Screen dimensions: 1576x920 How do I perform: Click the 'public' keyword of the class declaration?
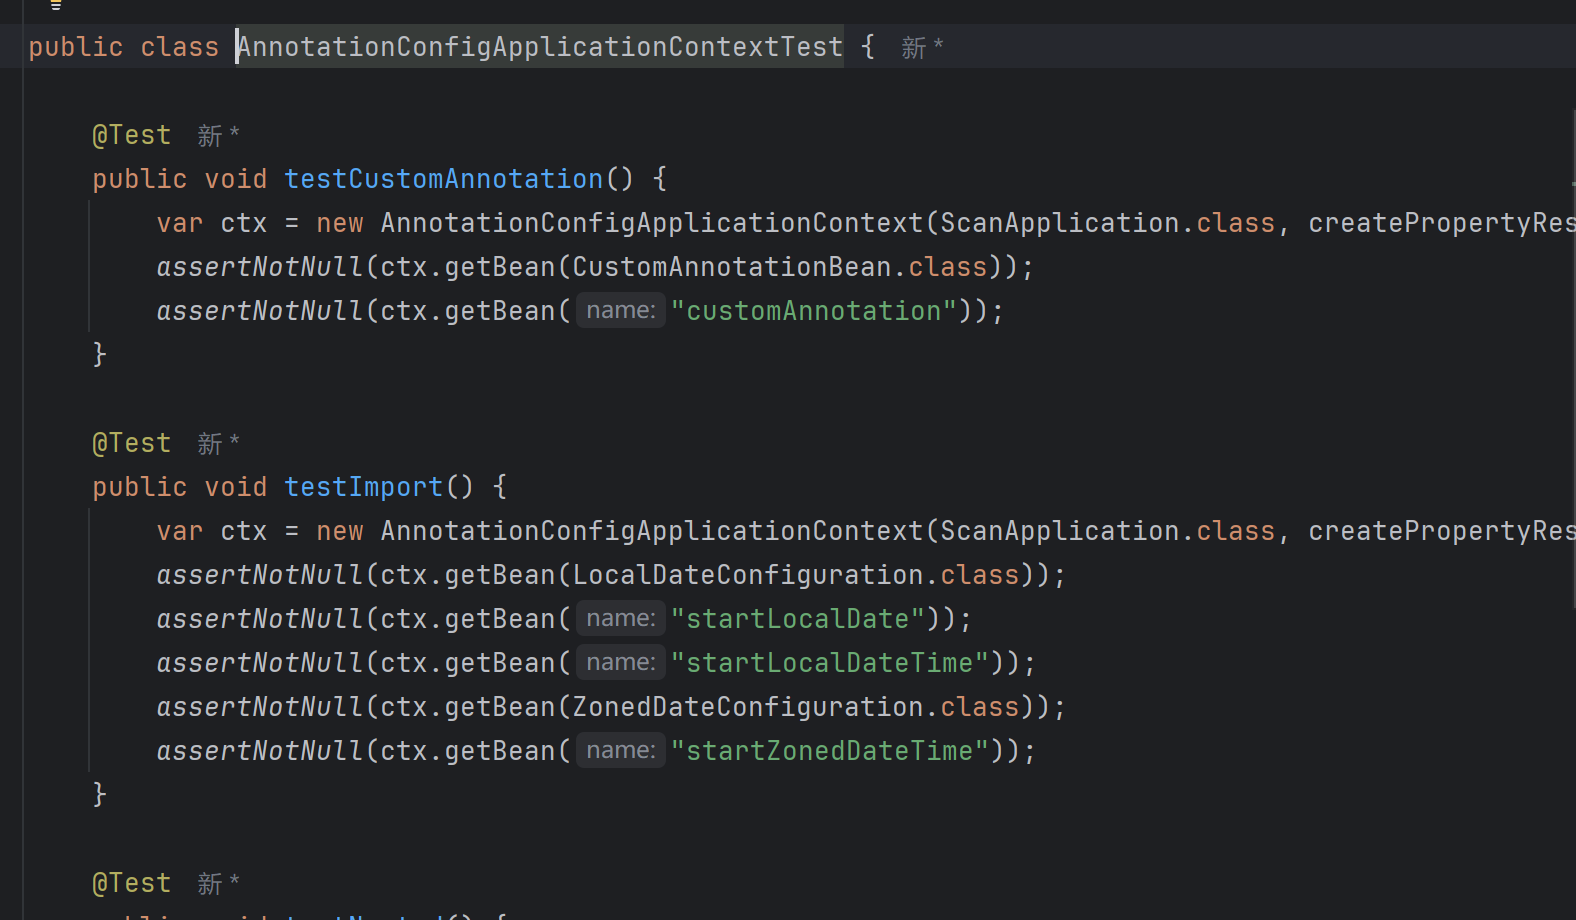76,47
